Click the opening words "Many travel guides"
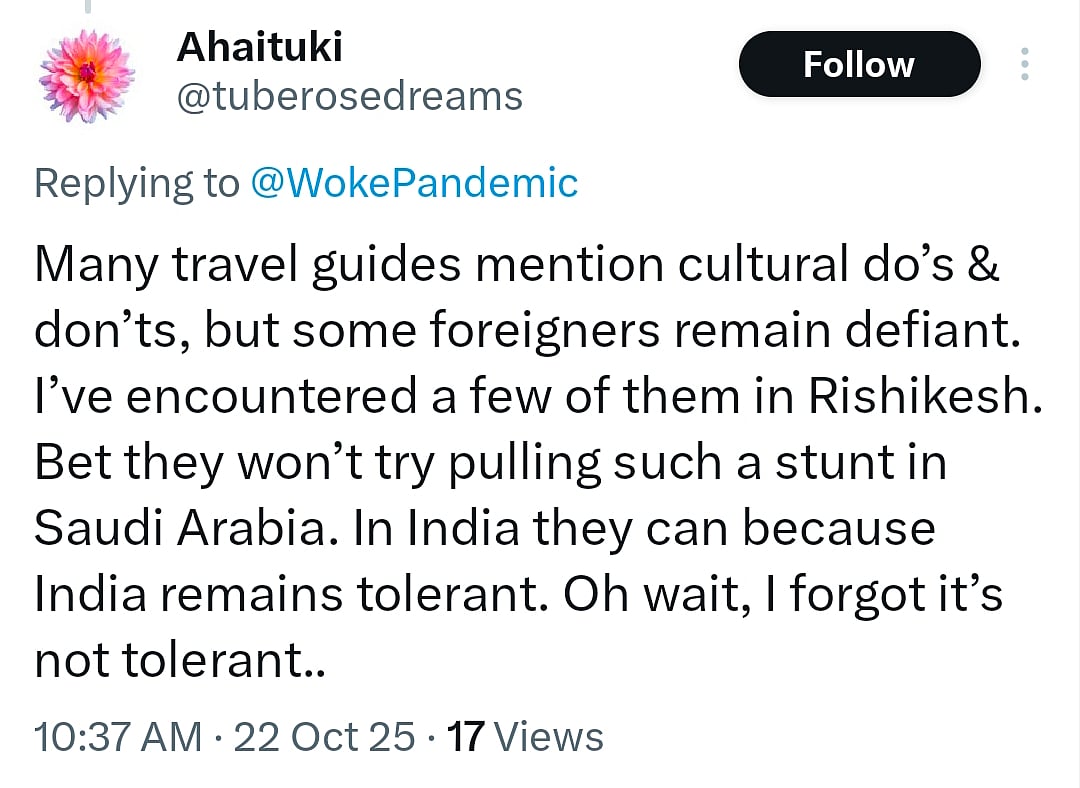Viewport: 1080px width, 788px height. coord(248,265)
